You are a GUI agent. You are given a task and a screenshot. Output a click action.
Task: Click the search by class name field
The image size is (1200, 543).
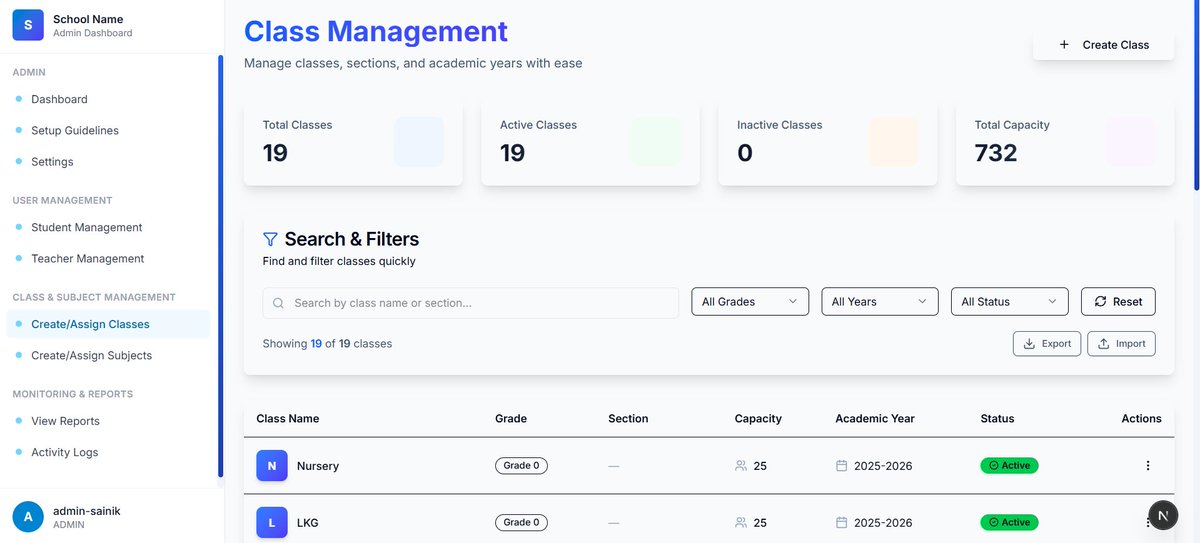click(x=471, y=303)
